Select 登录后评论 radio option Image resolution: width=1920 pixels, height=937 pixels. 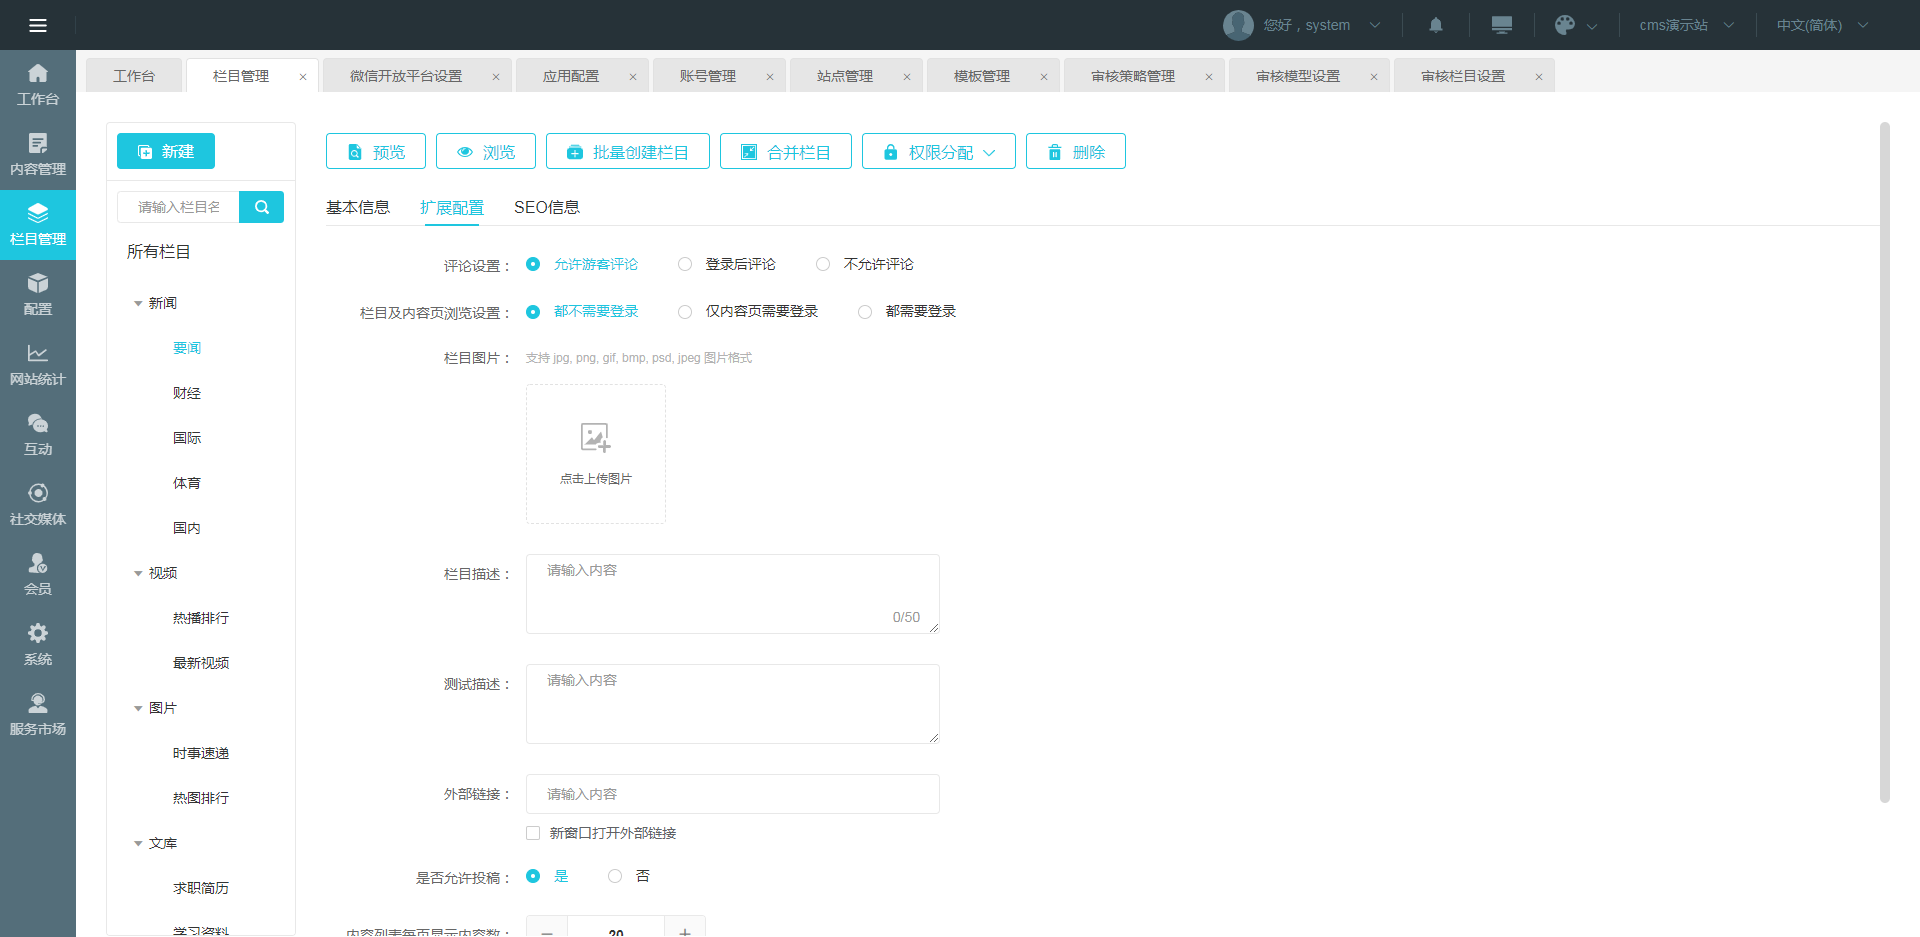point(685,264)
